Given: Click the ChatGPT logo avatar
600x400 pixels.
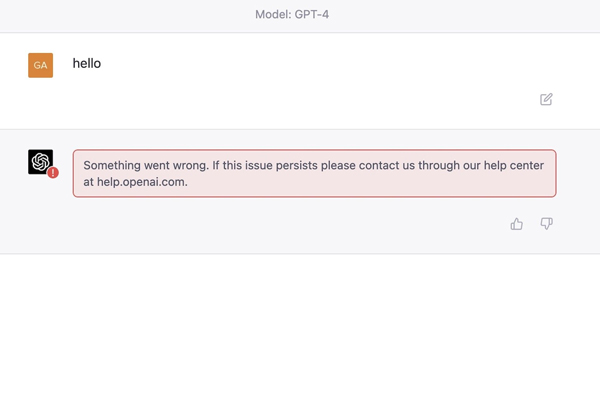Looking at the screenshot, I should coord(40,162).
